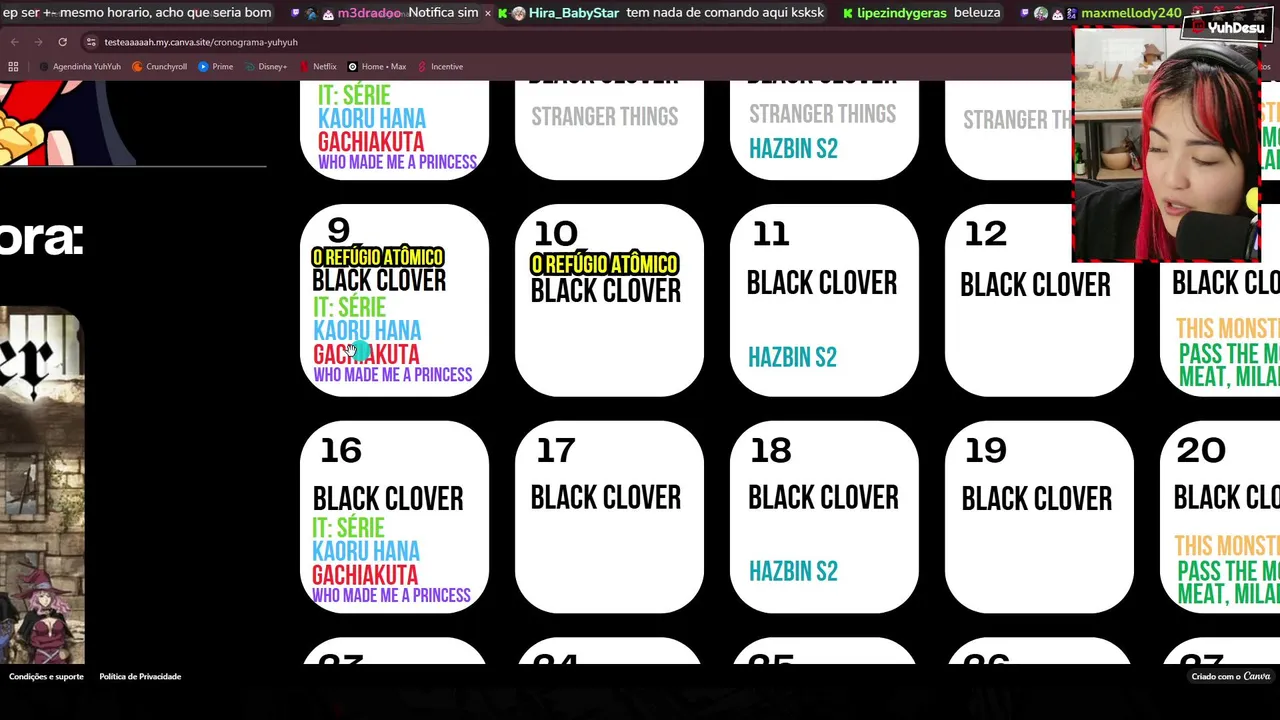Image resolution: width=1280 pixels, height=720 pixels.
Task: Select day 10 number on calendar
Action: tap(556, 235)
